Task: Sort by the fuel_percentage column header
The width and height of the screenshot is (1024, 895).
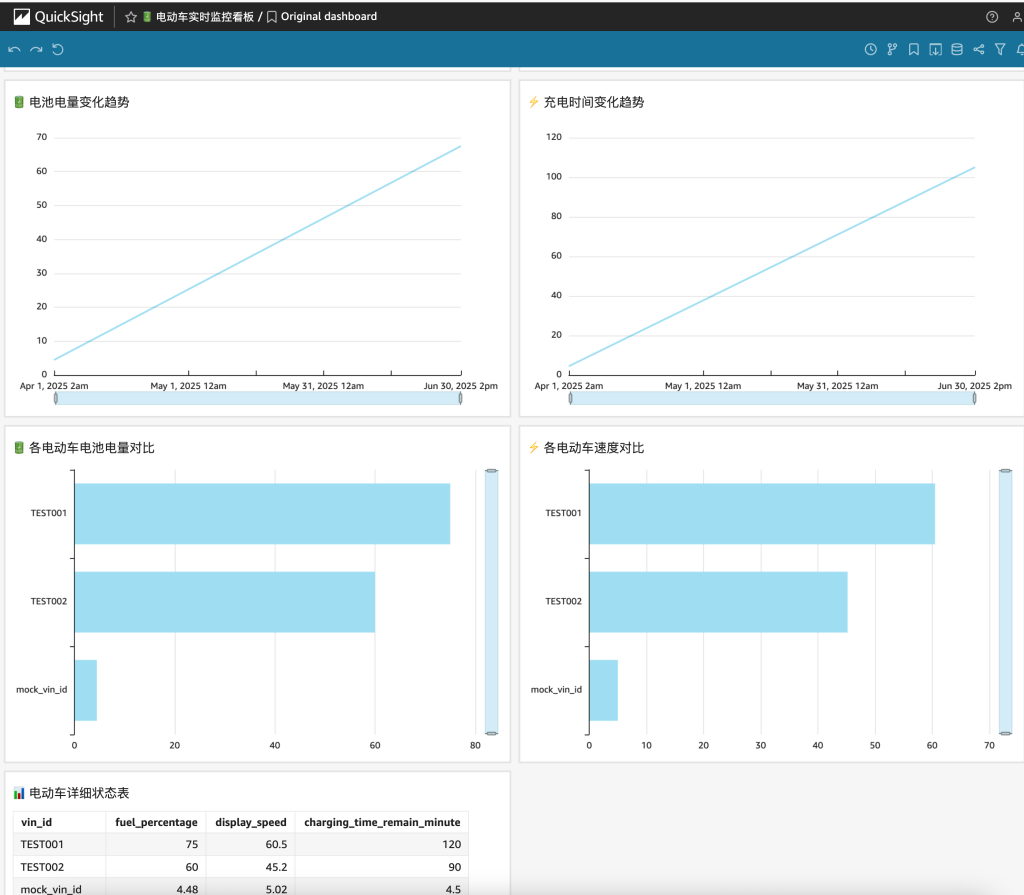Action: pos(156,822)
